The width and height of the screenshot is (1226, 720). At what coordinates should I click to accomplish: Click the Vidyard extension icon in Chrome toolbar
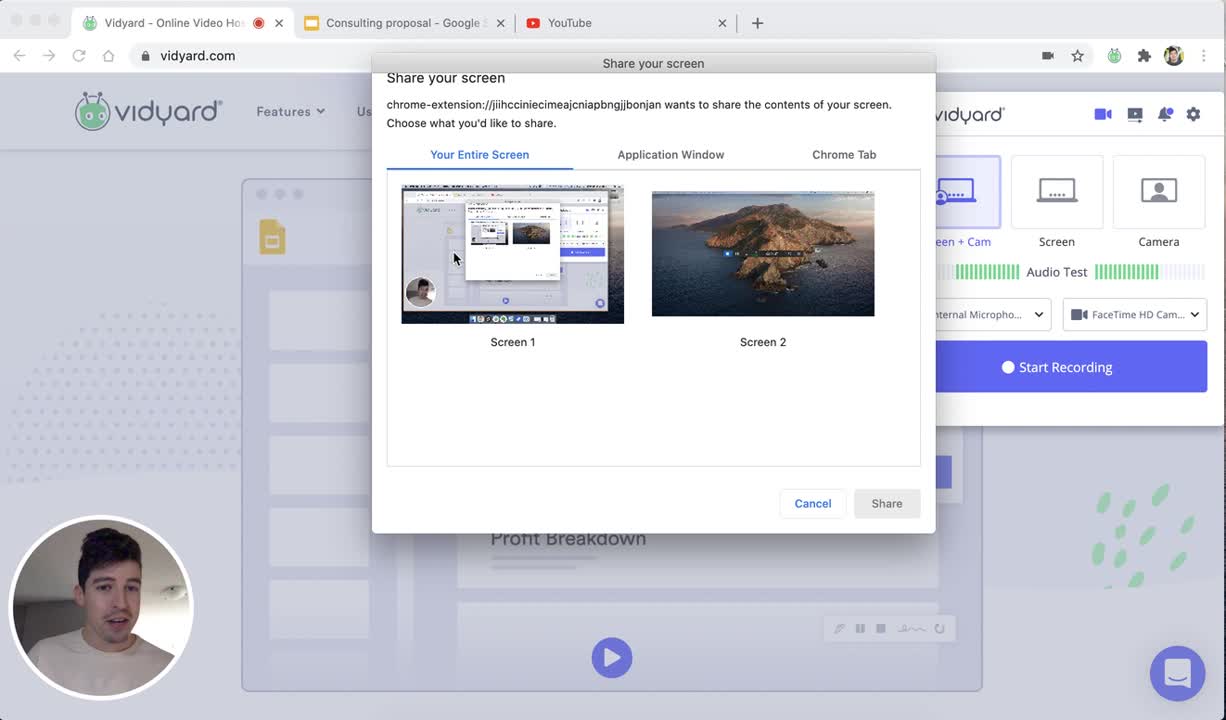[1114, 56]
